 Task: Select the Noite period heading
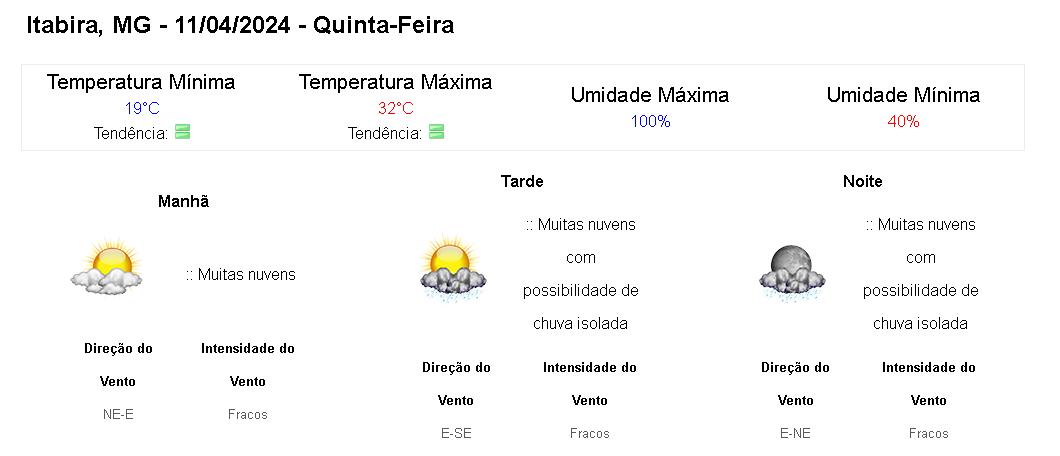[863, 181]
